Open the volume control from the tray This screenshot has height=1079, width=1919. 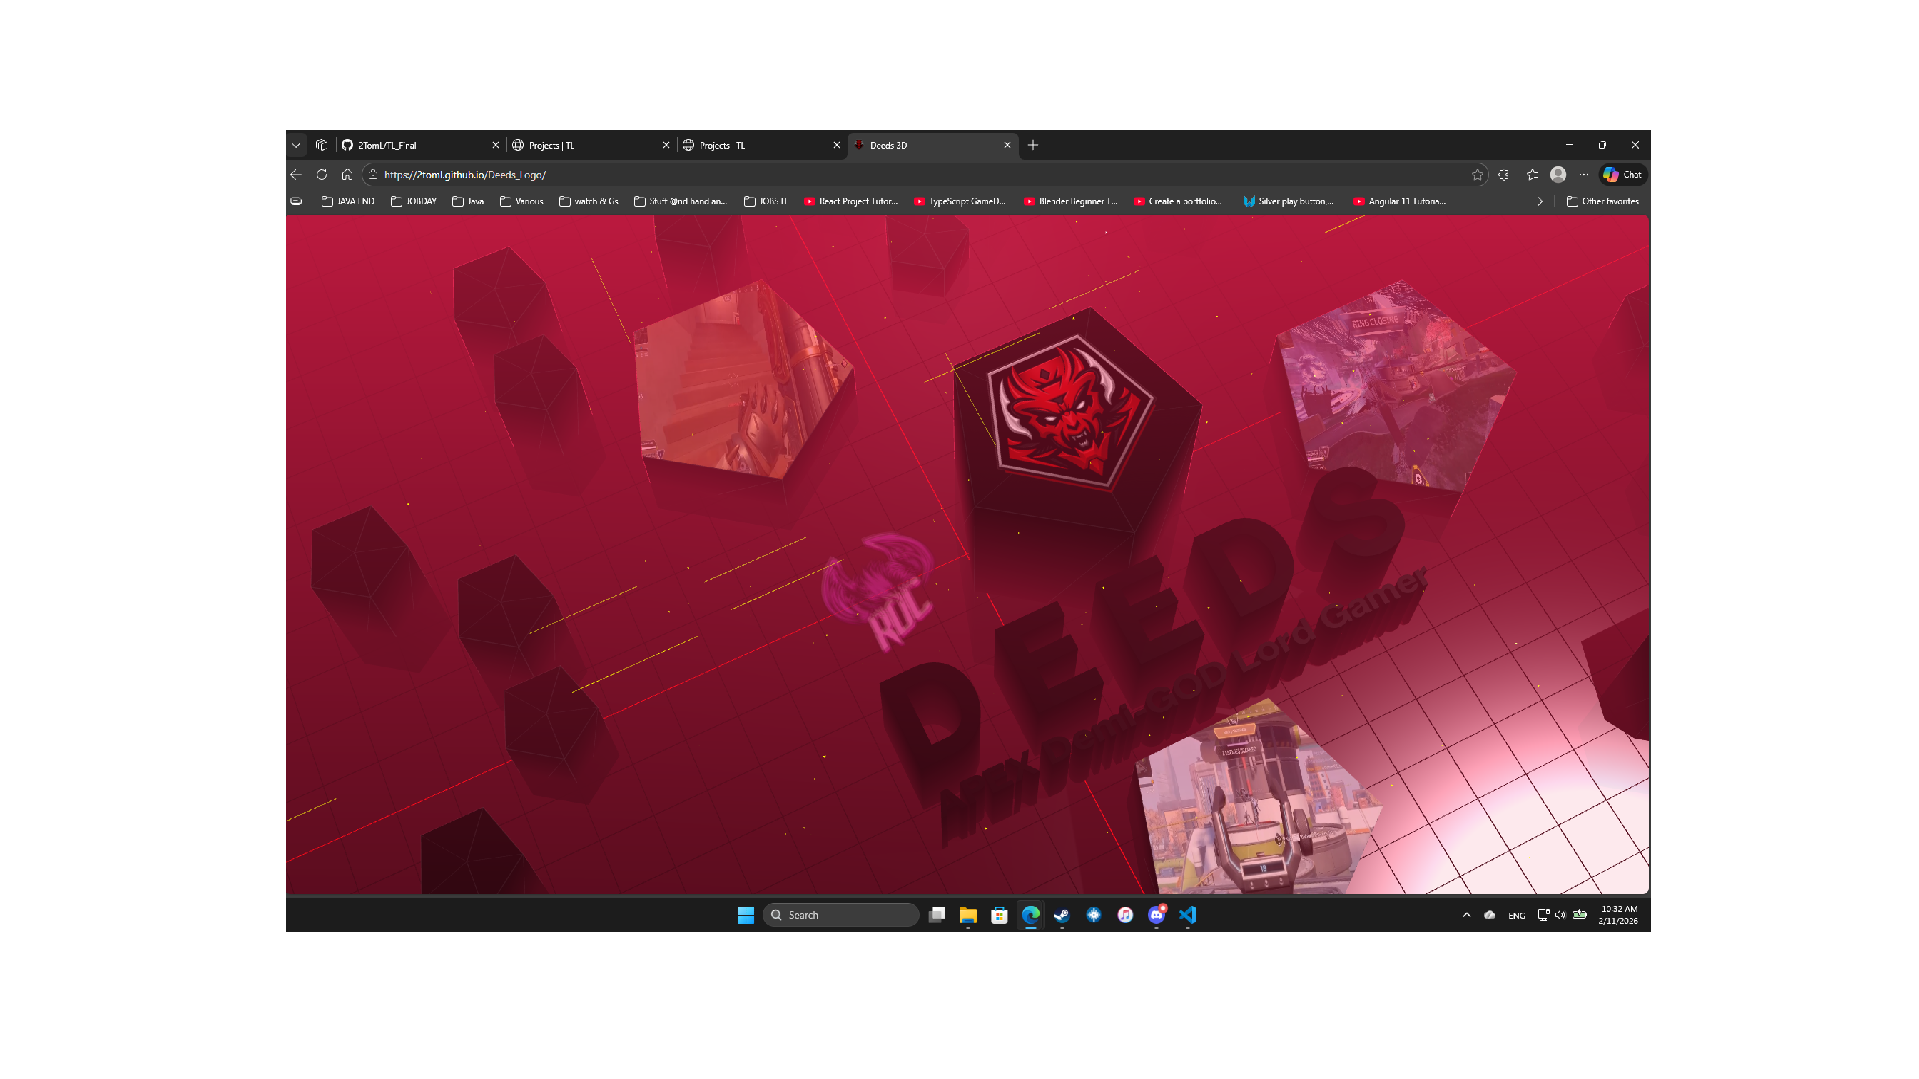1560,914
